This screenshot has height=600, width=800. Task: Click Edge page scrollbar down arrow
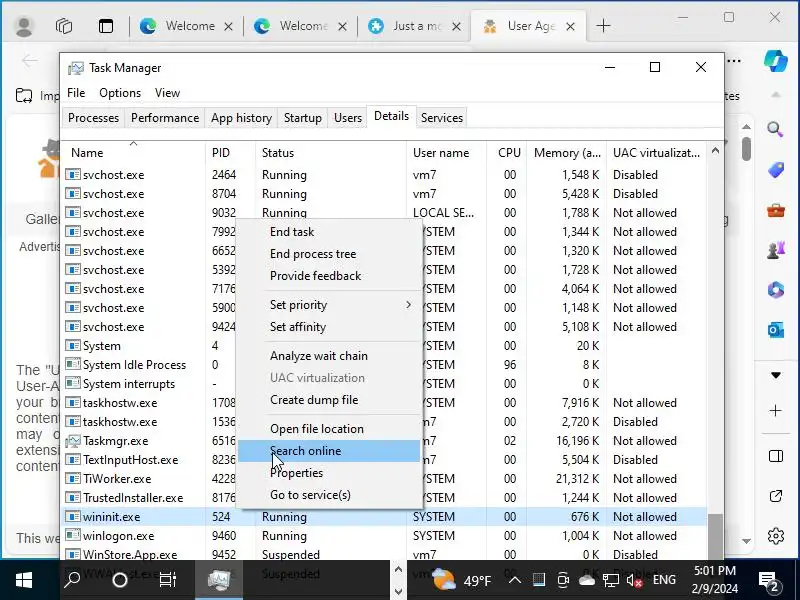point(746,541)
